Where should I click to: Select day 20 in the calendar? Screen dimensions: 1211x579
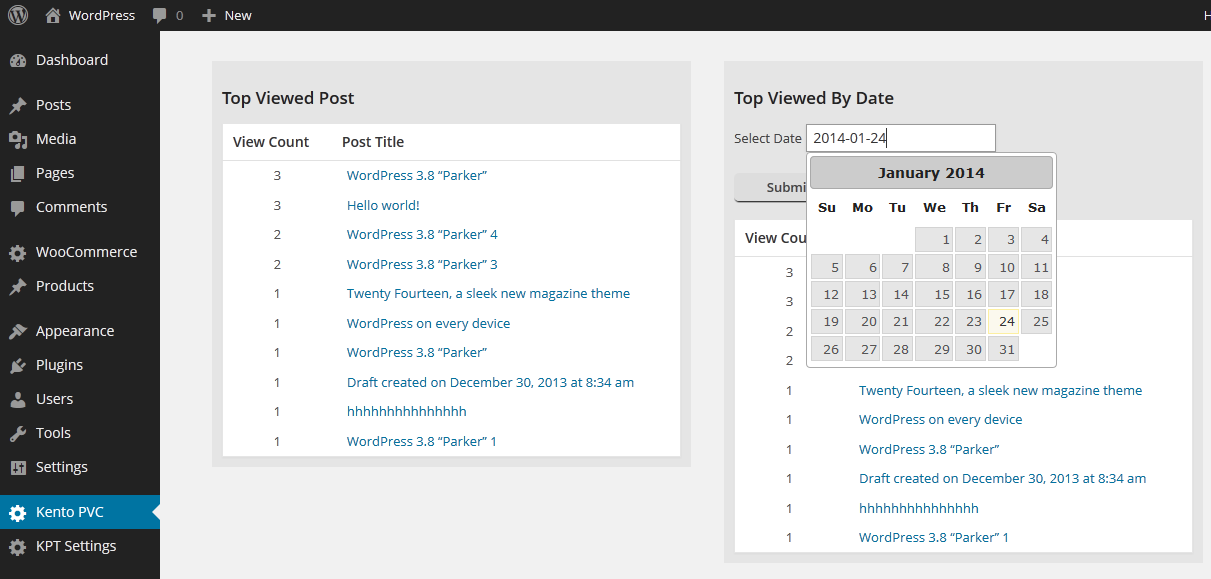(x=862, y=322)
